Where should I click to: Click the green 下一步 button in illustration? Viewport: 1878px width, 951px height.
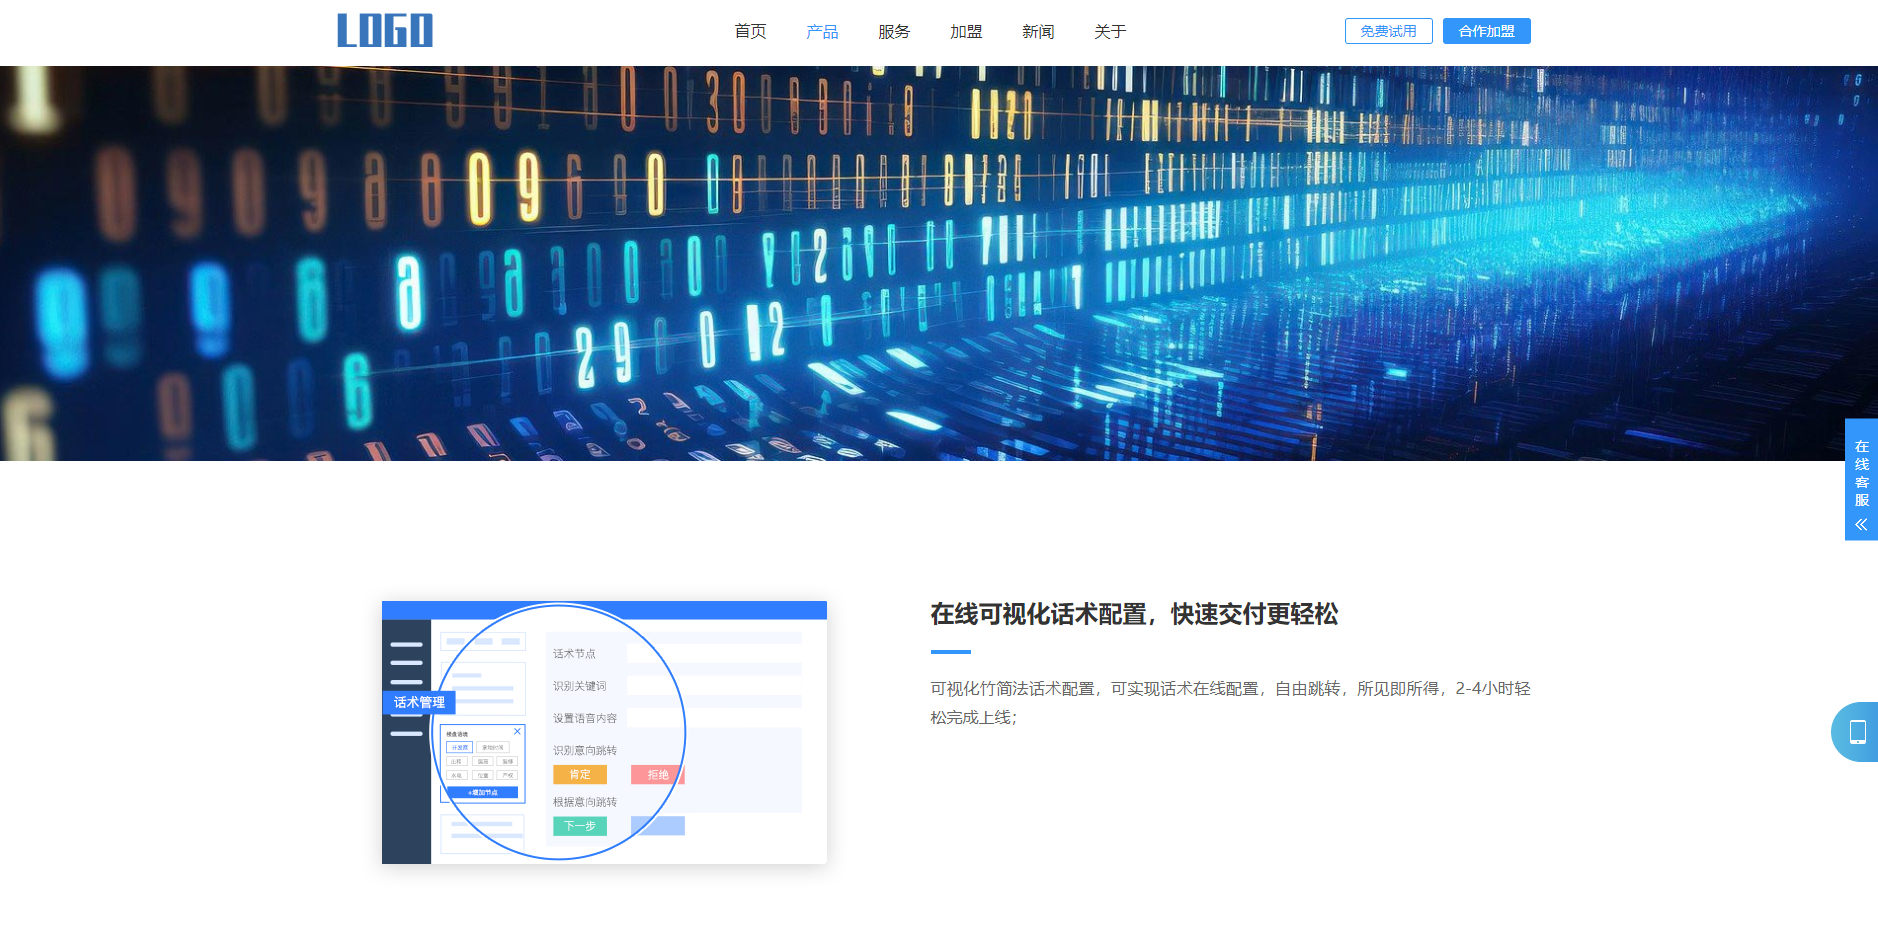pyautogui.click(x=580, y=826)
